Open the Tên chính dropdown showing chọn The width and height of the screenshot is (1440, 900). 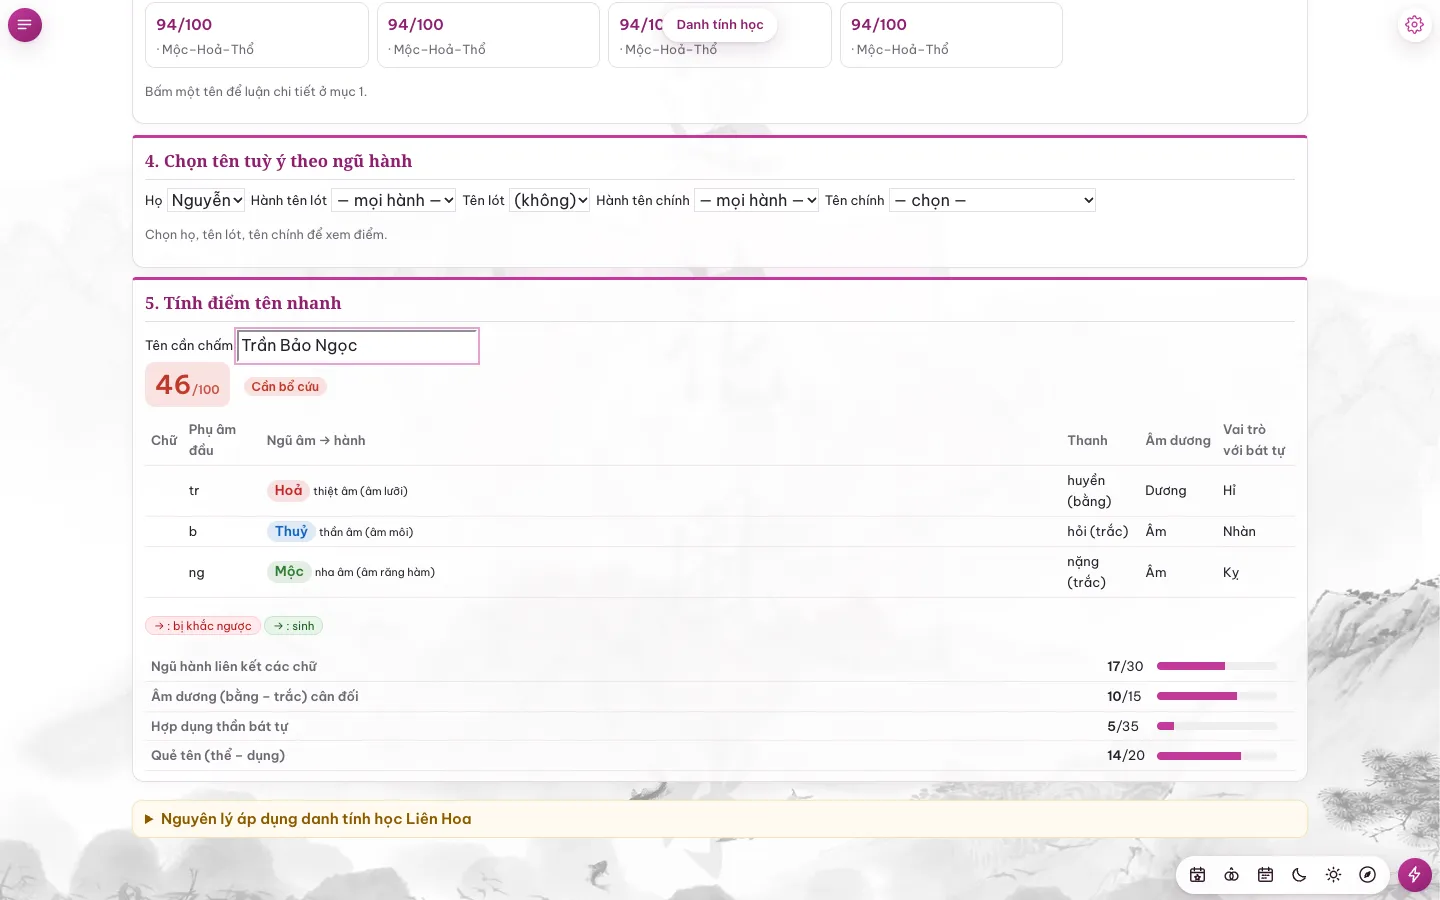click(993, 200)
